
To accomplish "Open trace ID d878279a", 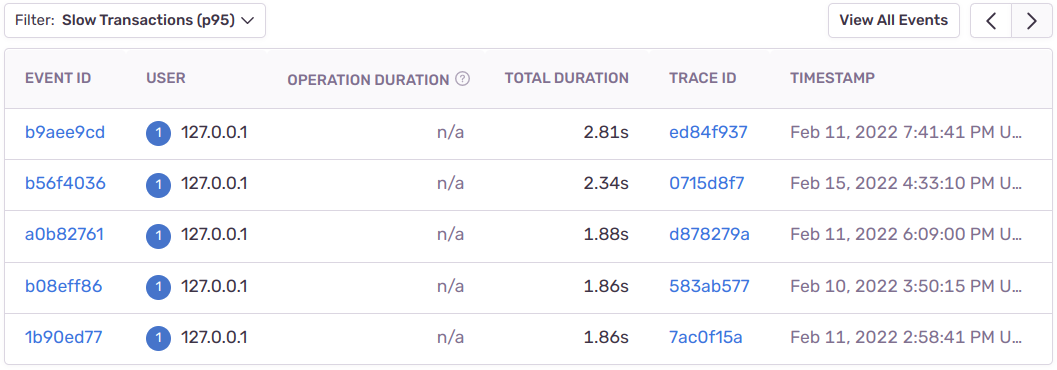I will pos(709,235).
